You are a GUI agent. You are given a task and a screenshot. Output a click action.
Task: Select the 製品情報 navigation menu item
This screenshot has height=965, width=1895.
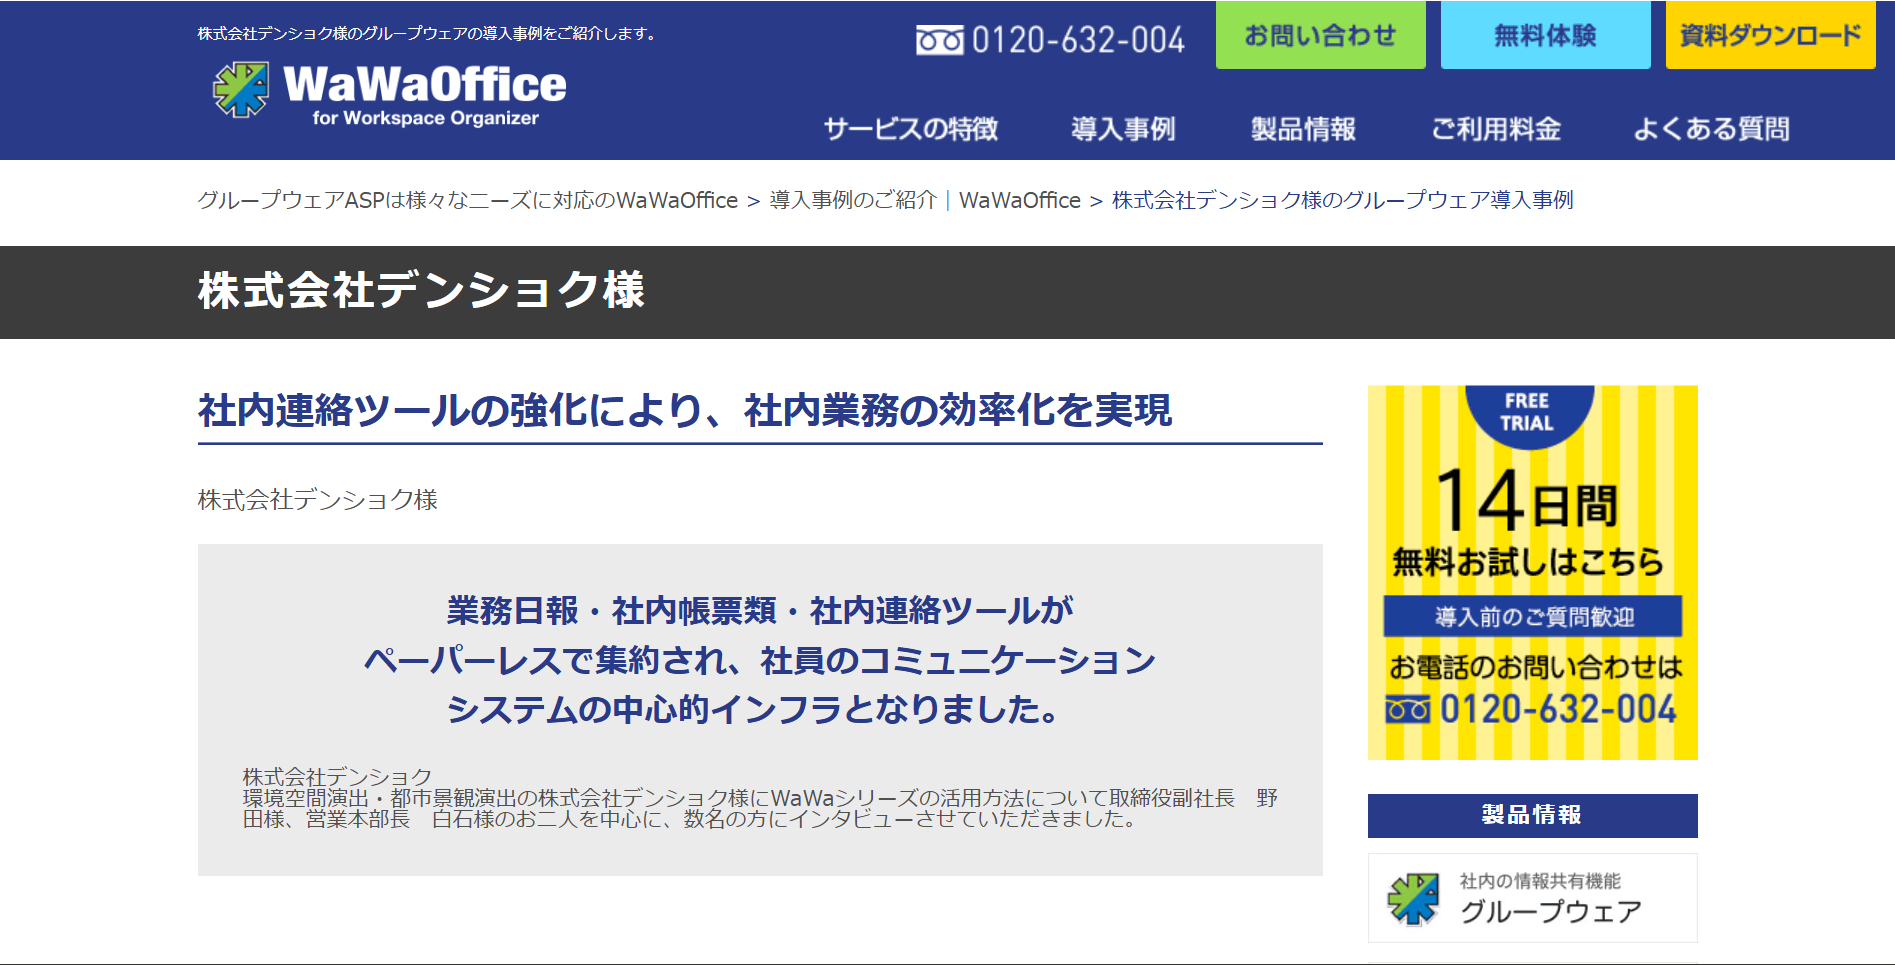click(x=1303, y=129)
